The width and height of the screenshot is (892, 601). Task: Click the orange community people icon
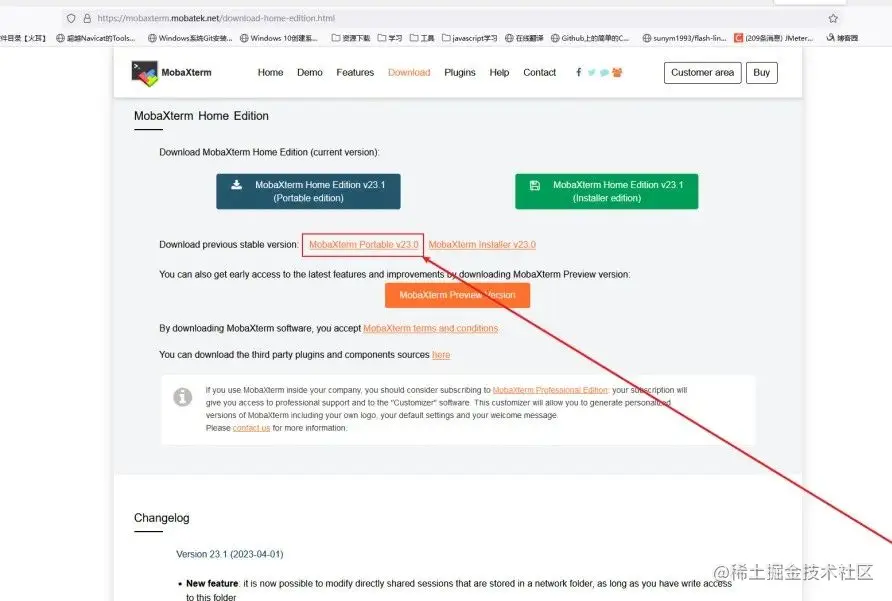[617, 72]
